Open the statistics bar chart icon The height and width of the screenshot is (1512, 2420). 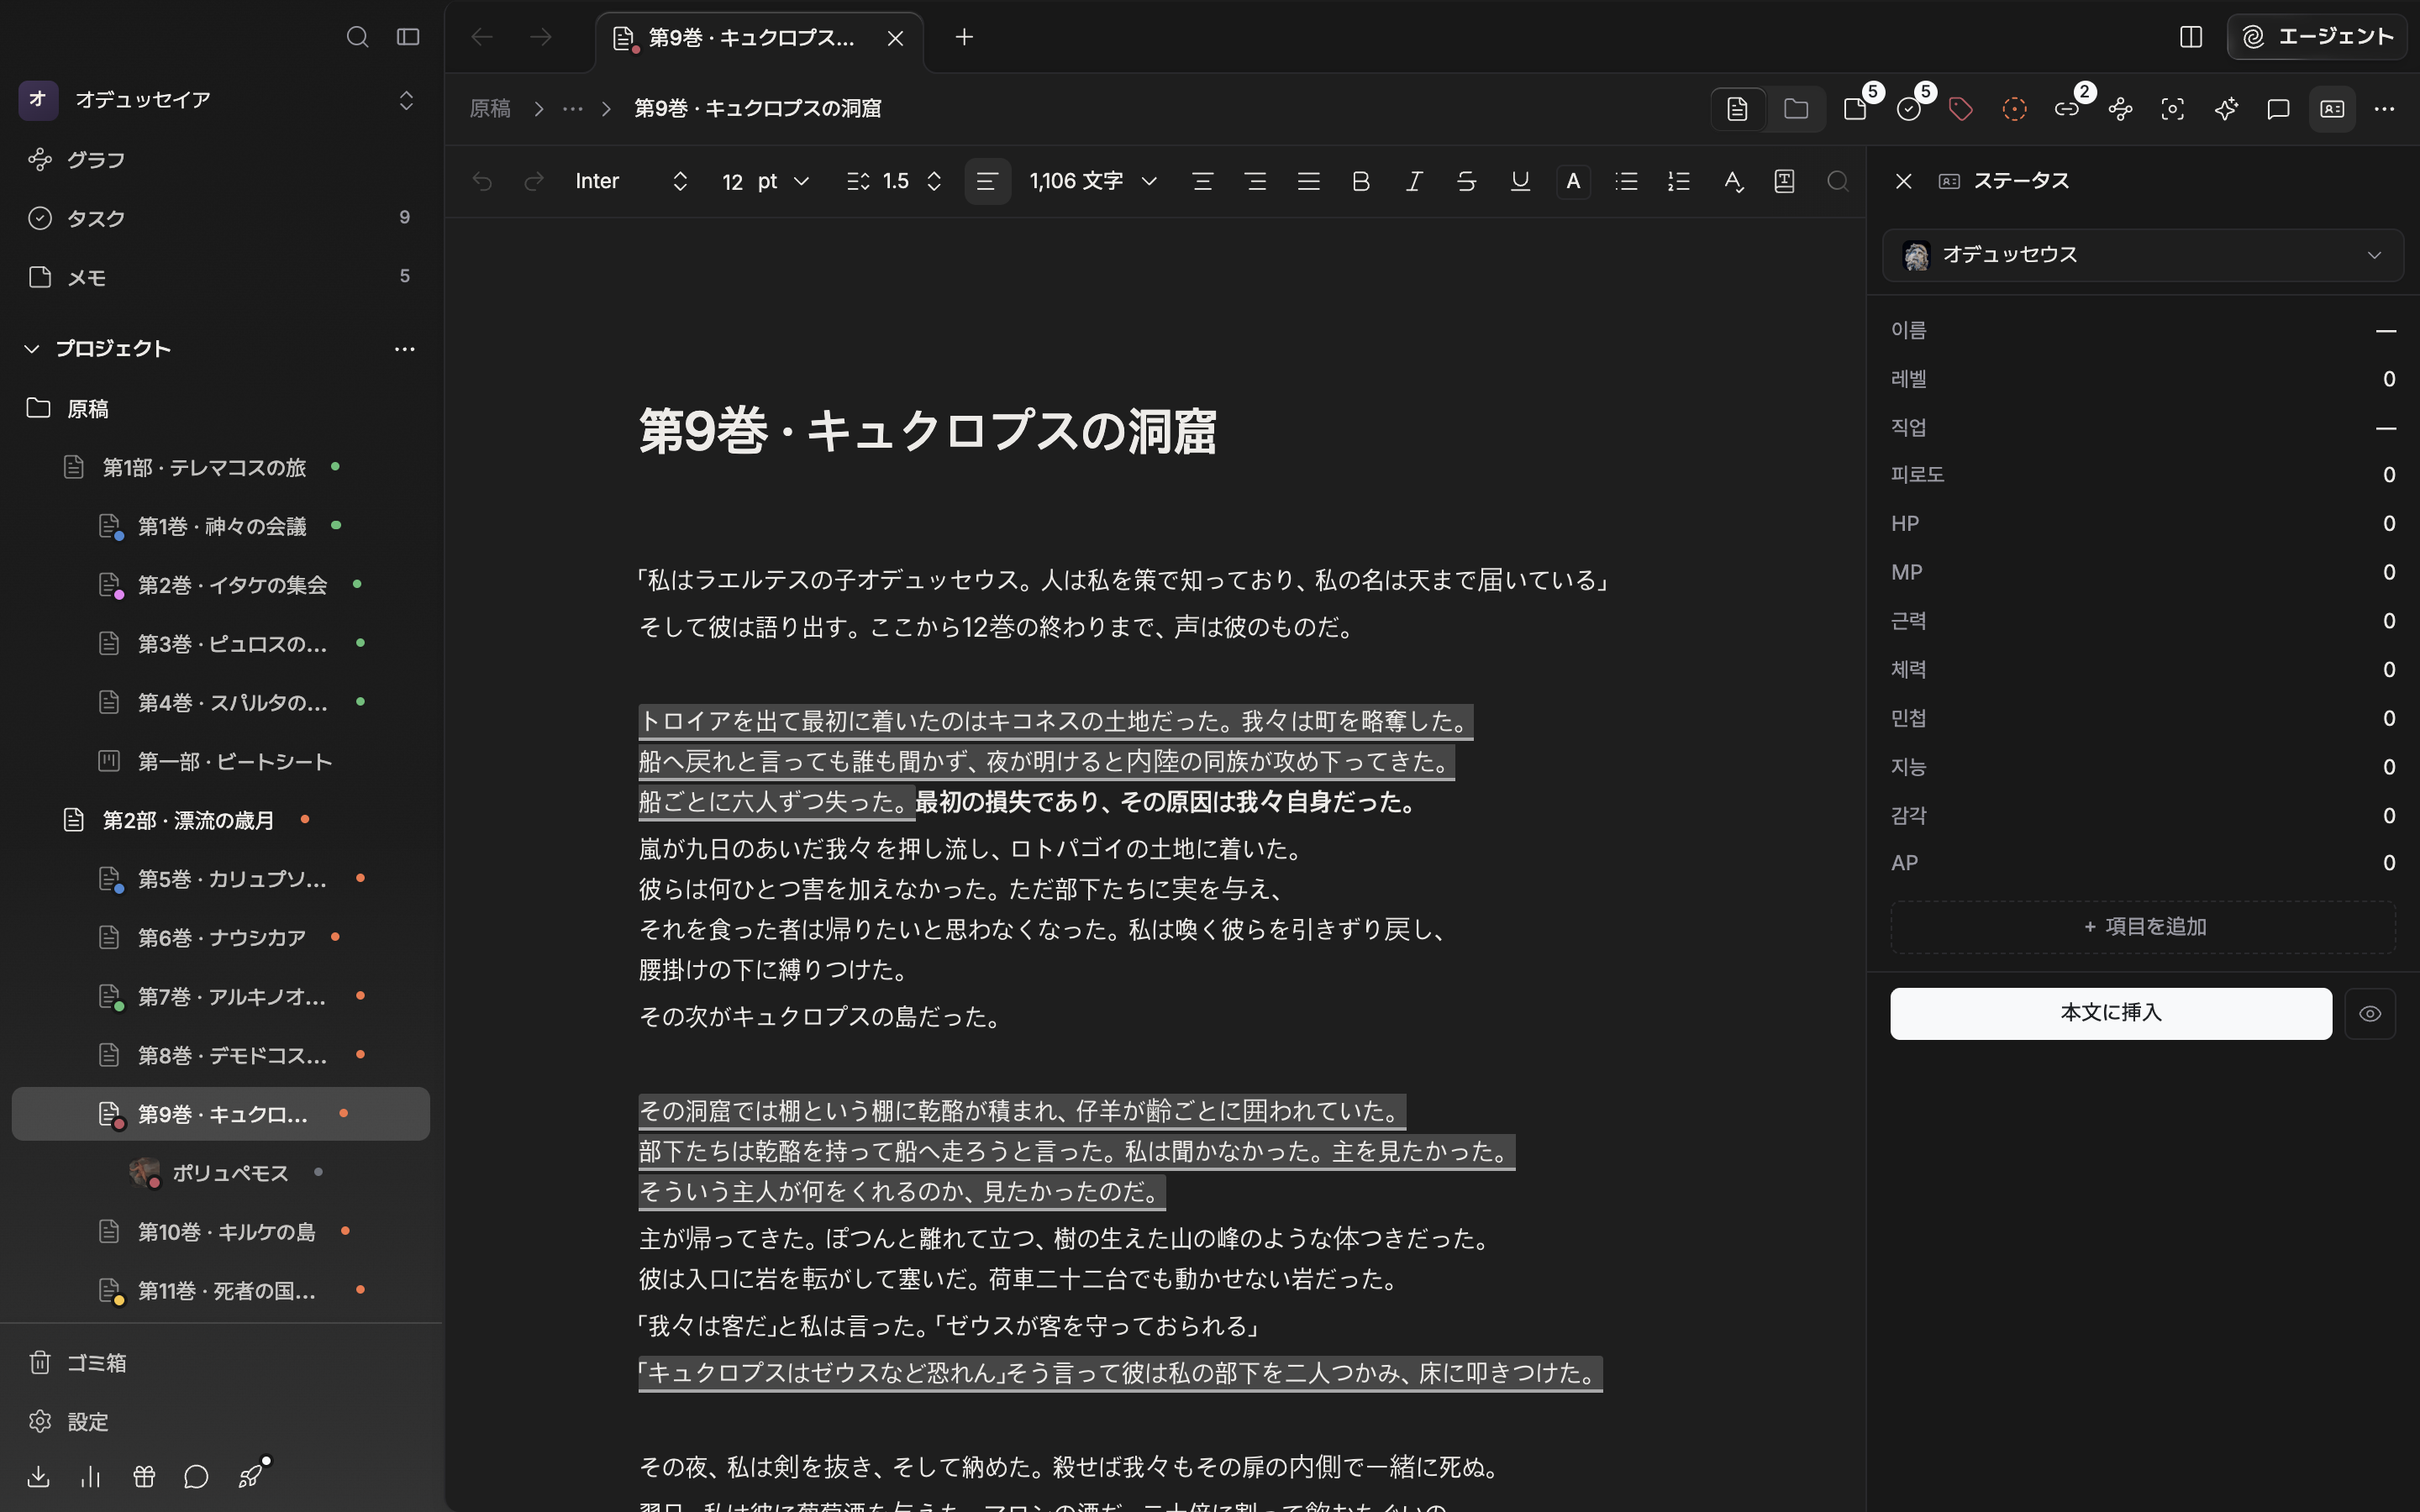click(x=91, y=1476)
